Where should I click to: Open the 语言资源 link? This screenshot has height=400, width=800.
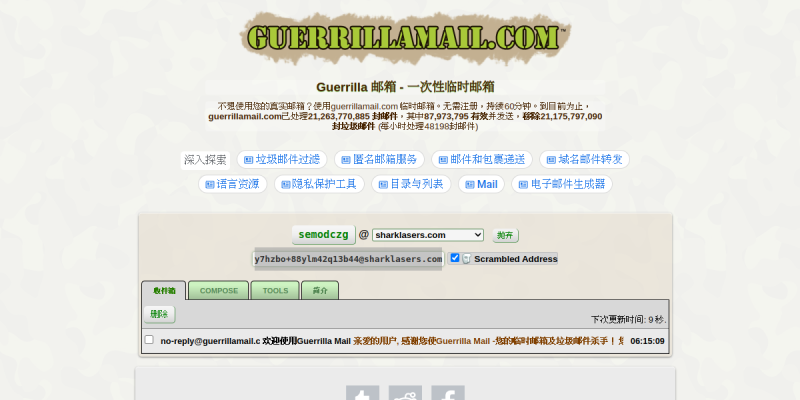click(x=233, y=184)
